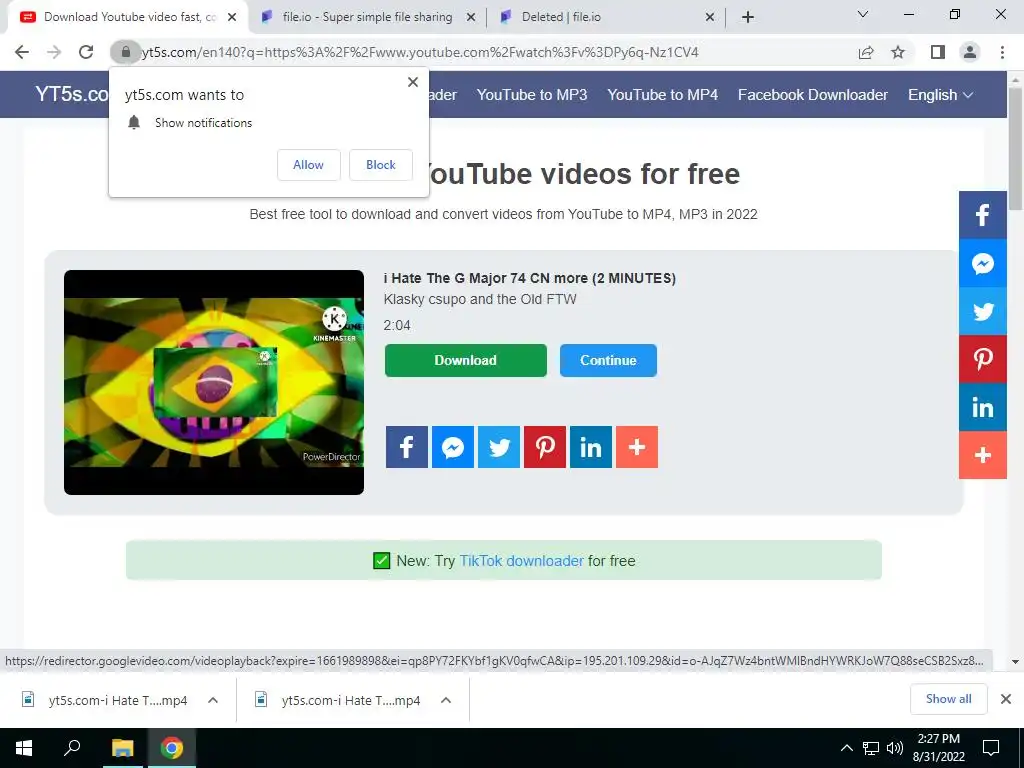Click the LinkedIn icon in the right sidebar
Screen dimensions: 1024x768
coord(983,408)
